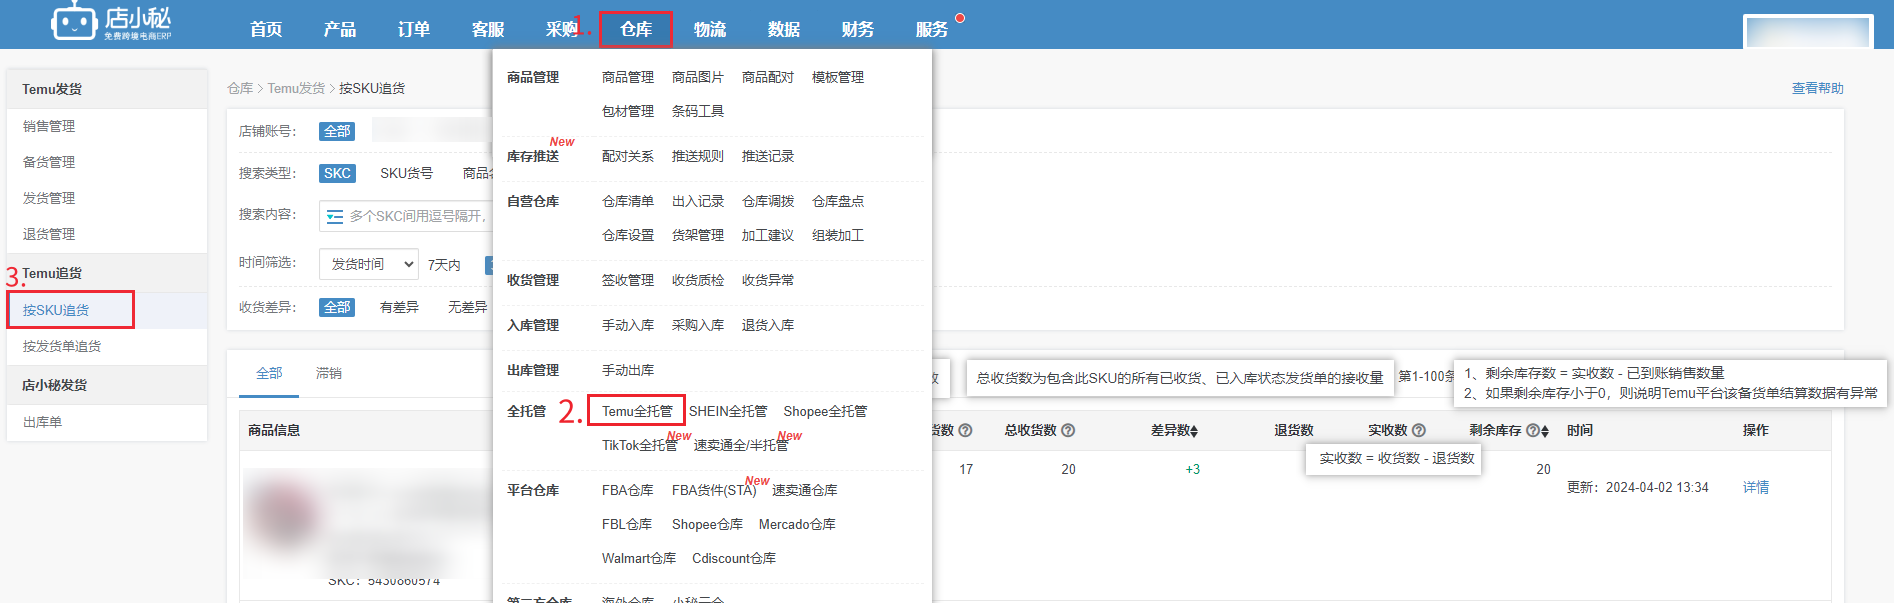Open 商品图片 in the dropdown menu
1894x603 pixels.
pyautogui.click(x=698, y=77)
